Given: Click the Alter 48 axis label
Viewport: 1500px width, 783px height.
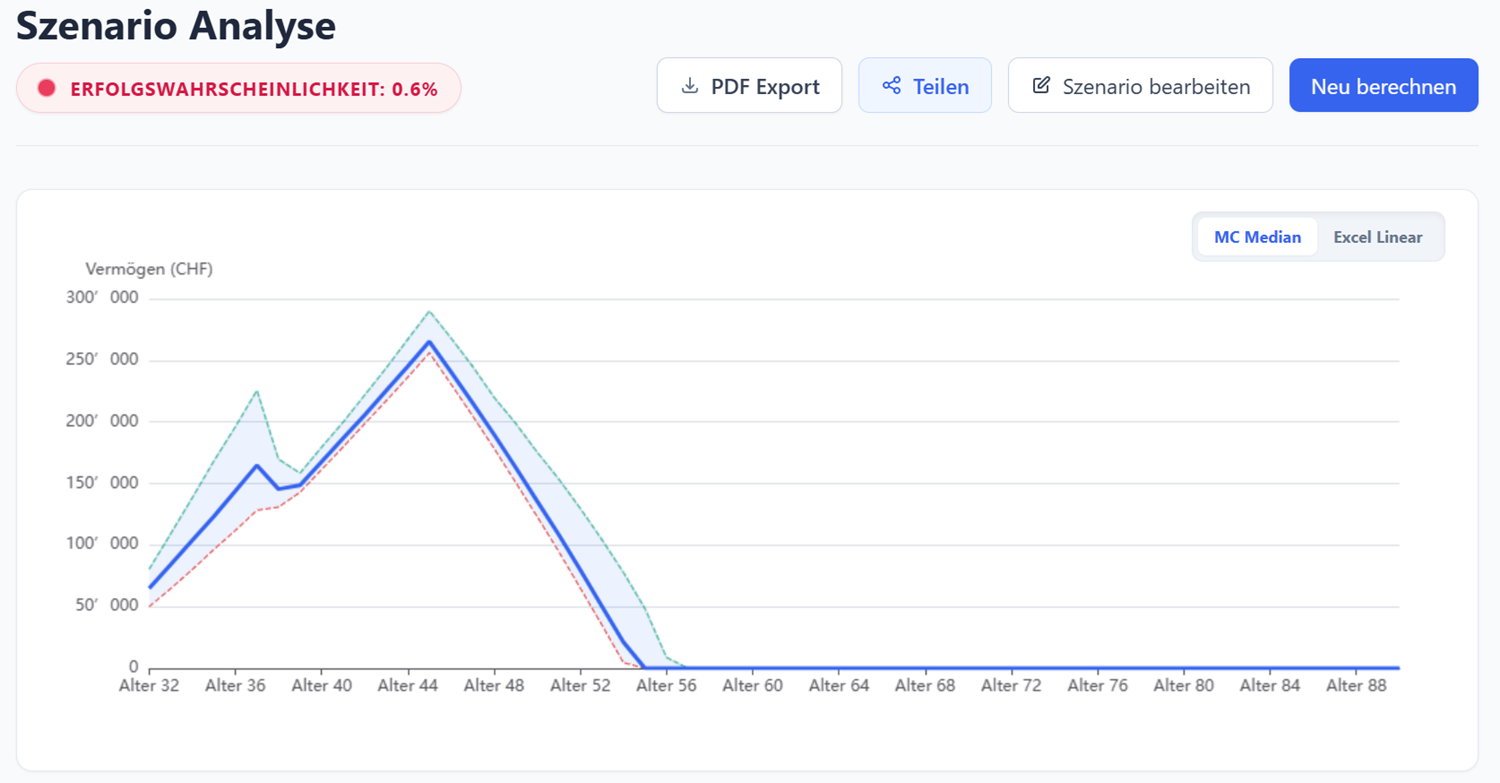Looking at the screenshot, I should (494, 686).
